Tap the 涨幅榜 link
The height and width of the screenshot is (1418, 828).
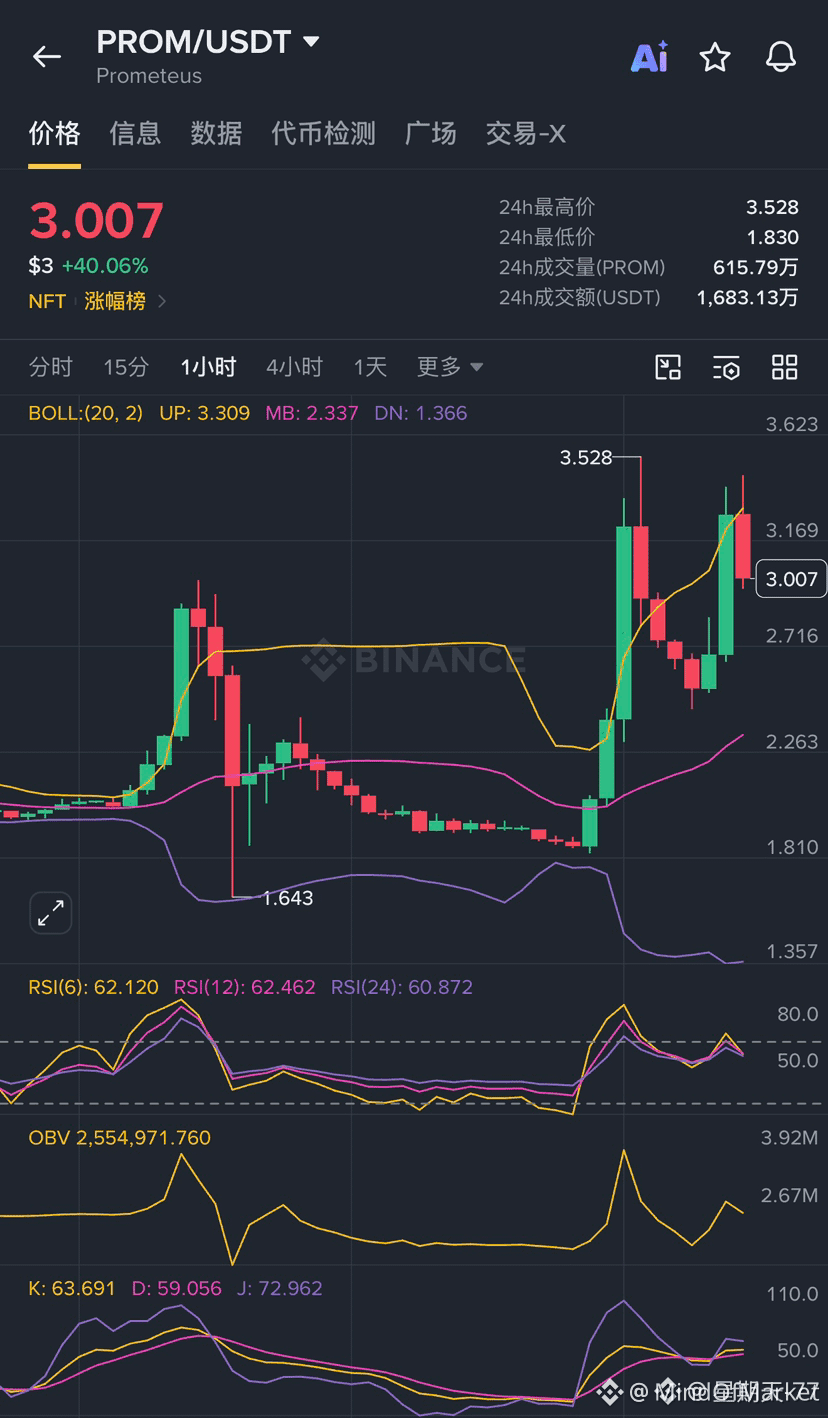pos(115,301)
